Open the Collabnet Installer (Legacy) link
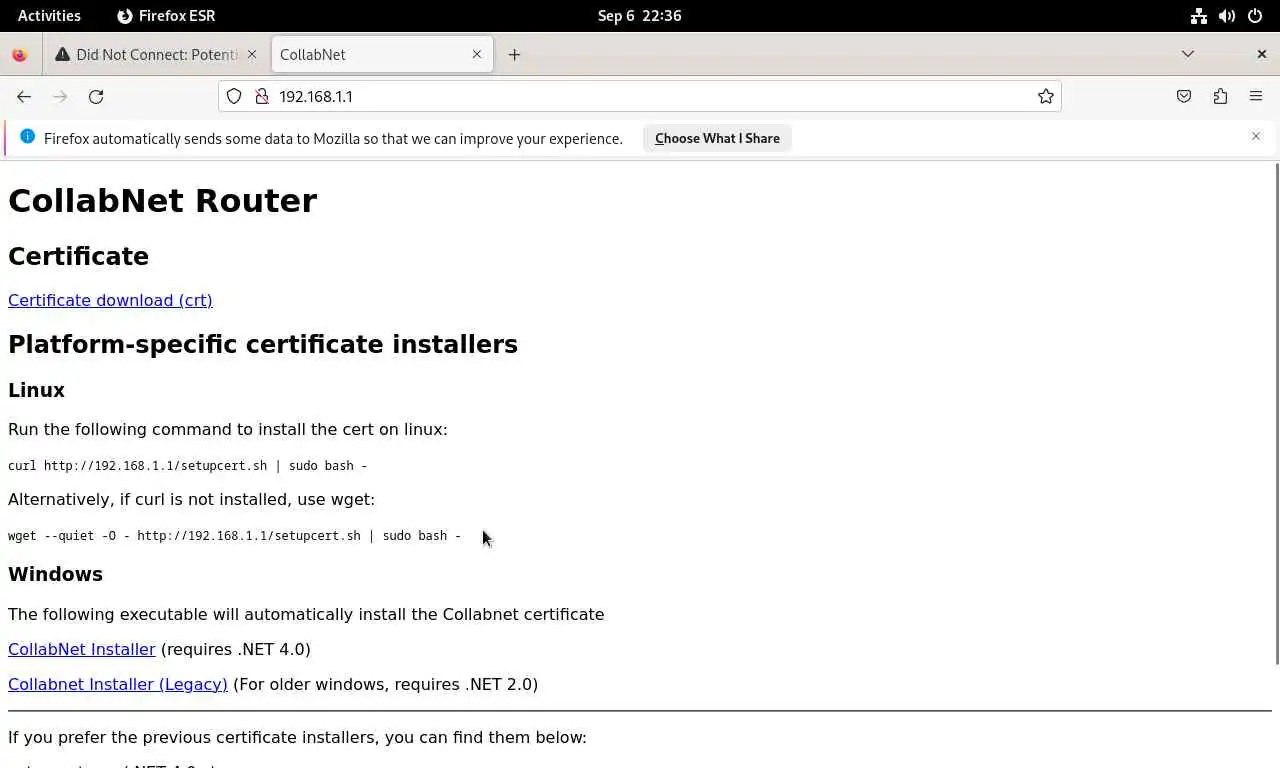The image size is (1280, 768). (118, 684)
